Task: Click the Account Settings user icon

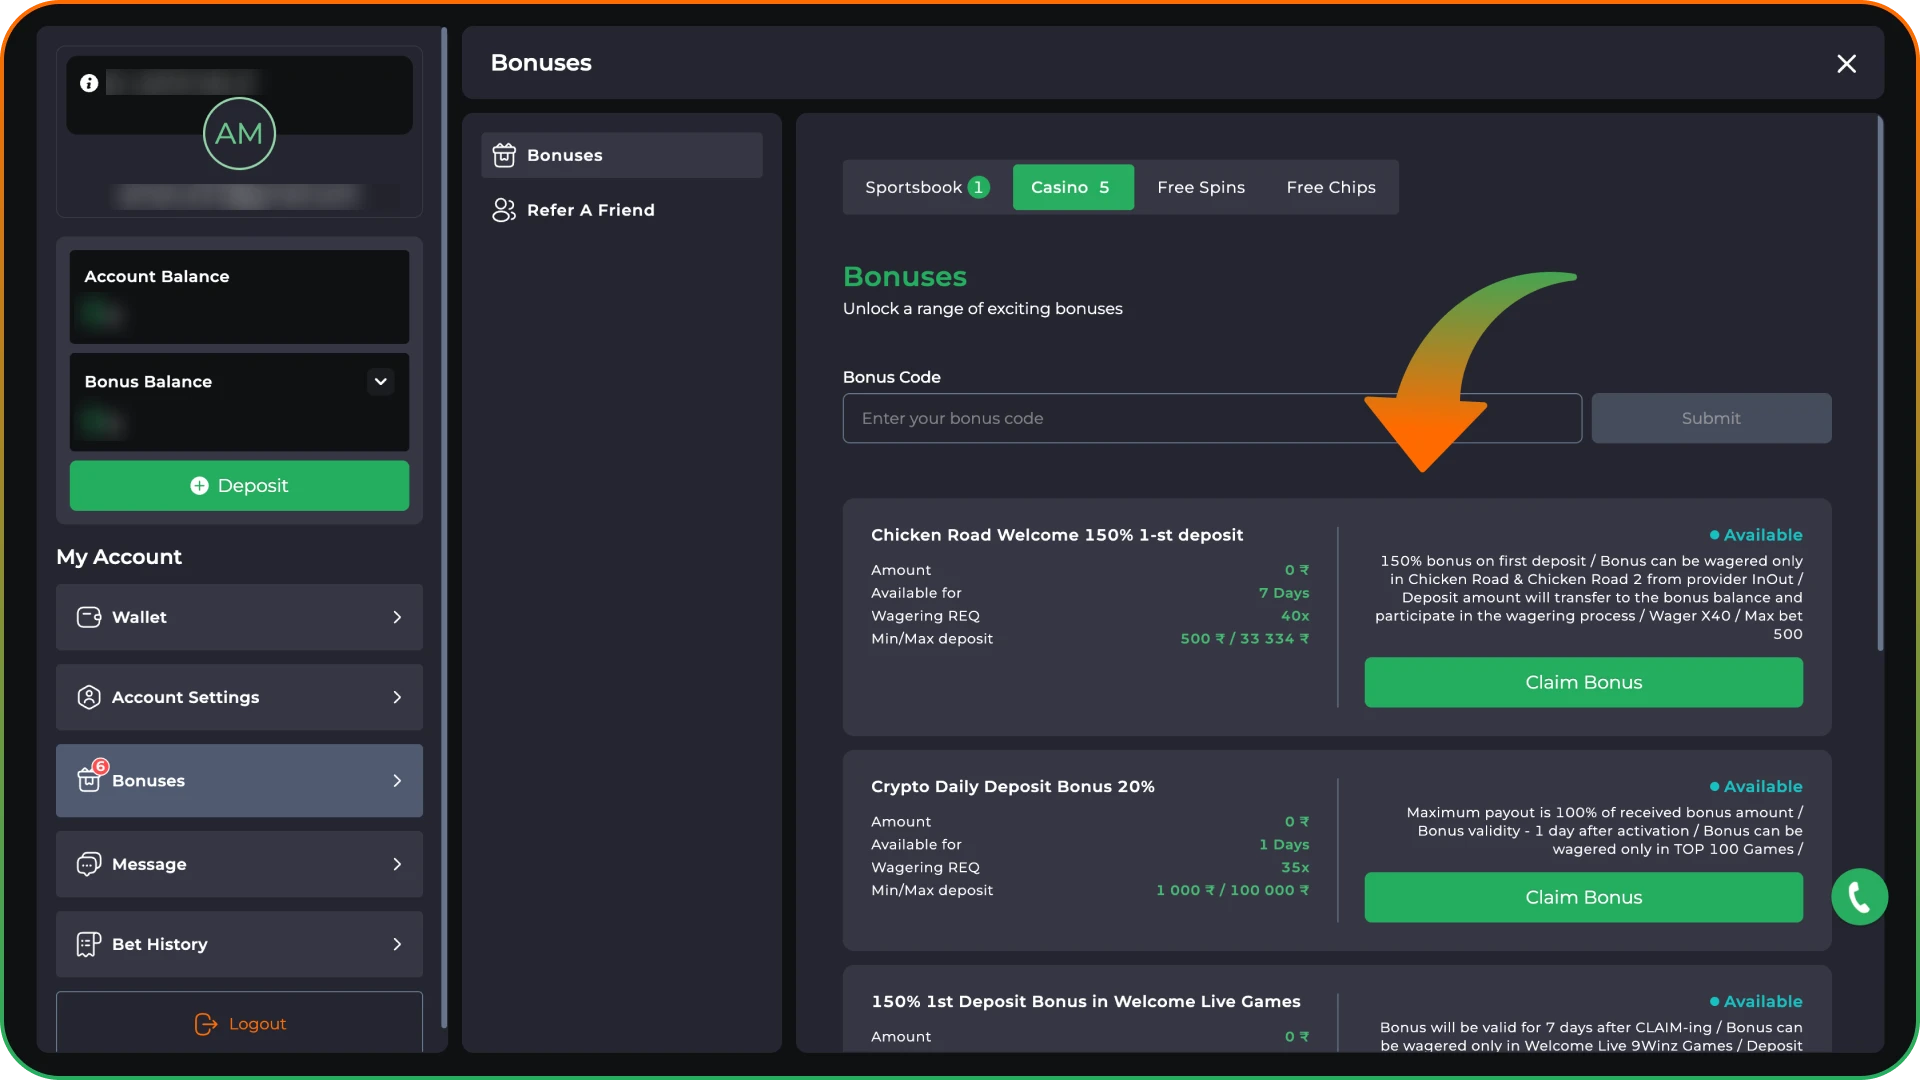Action: (x=89, y=697)
